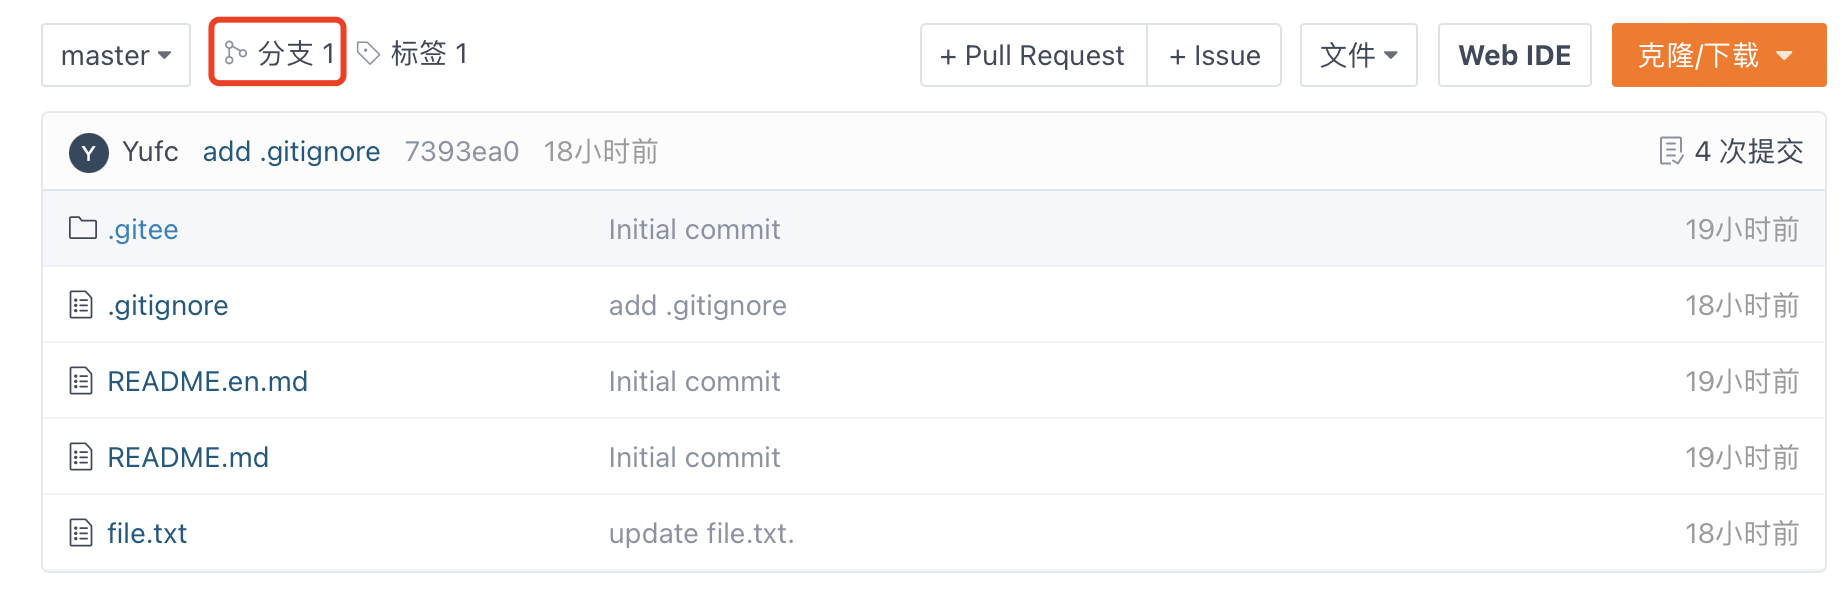Open commit hash 7393ea0

point(462,151)
